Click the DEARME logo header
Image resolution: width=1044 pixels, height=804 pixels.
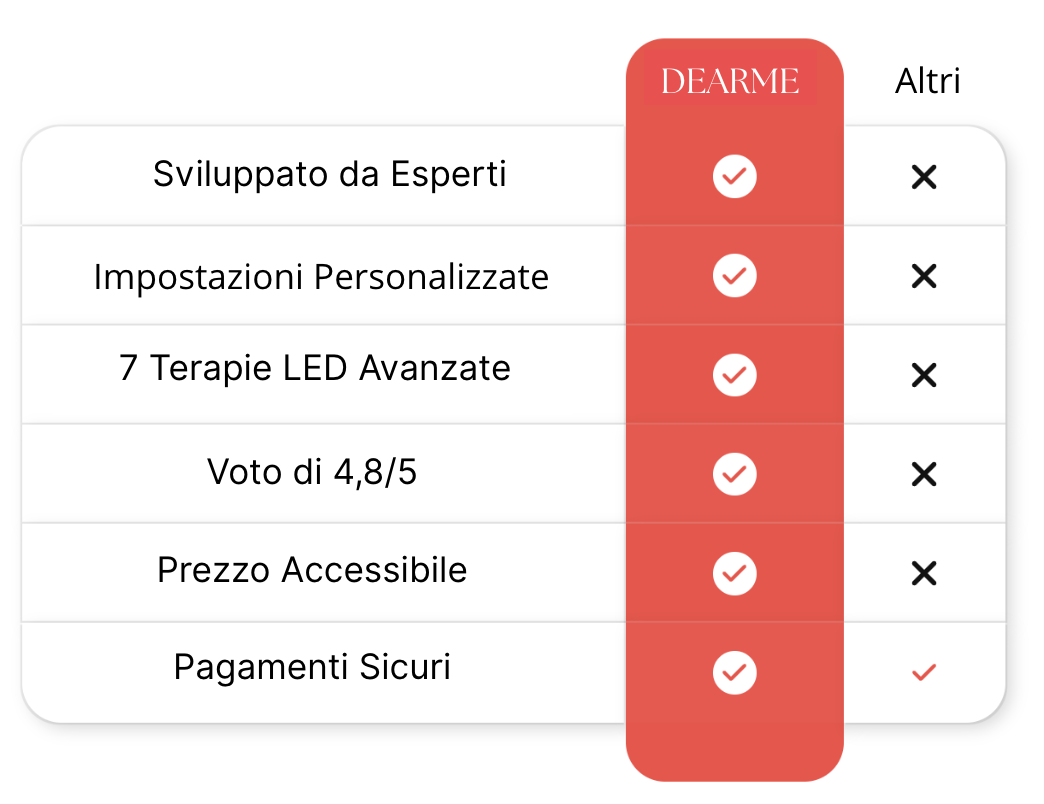point(730,81)
